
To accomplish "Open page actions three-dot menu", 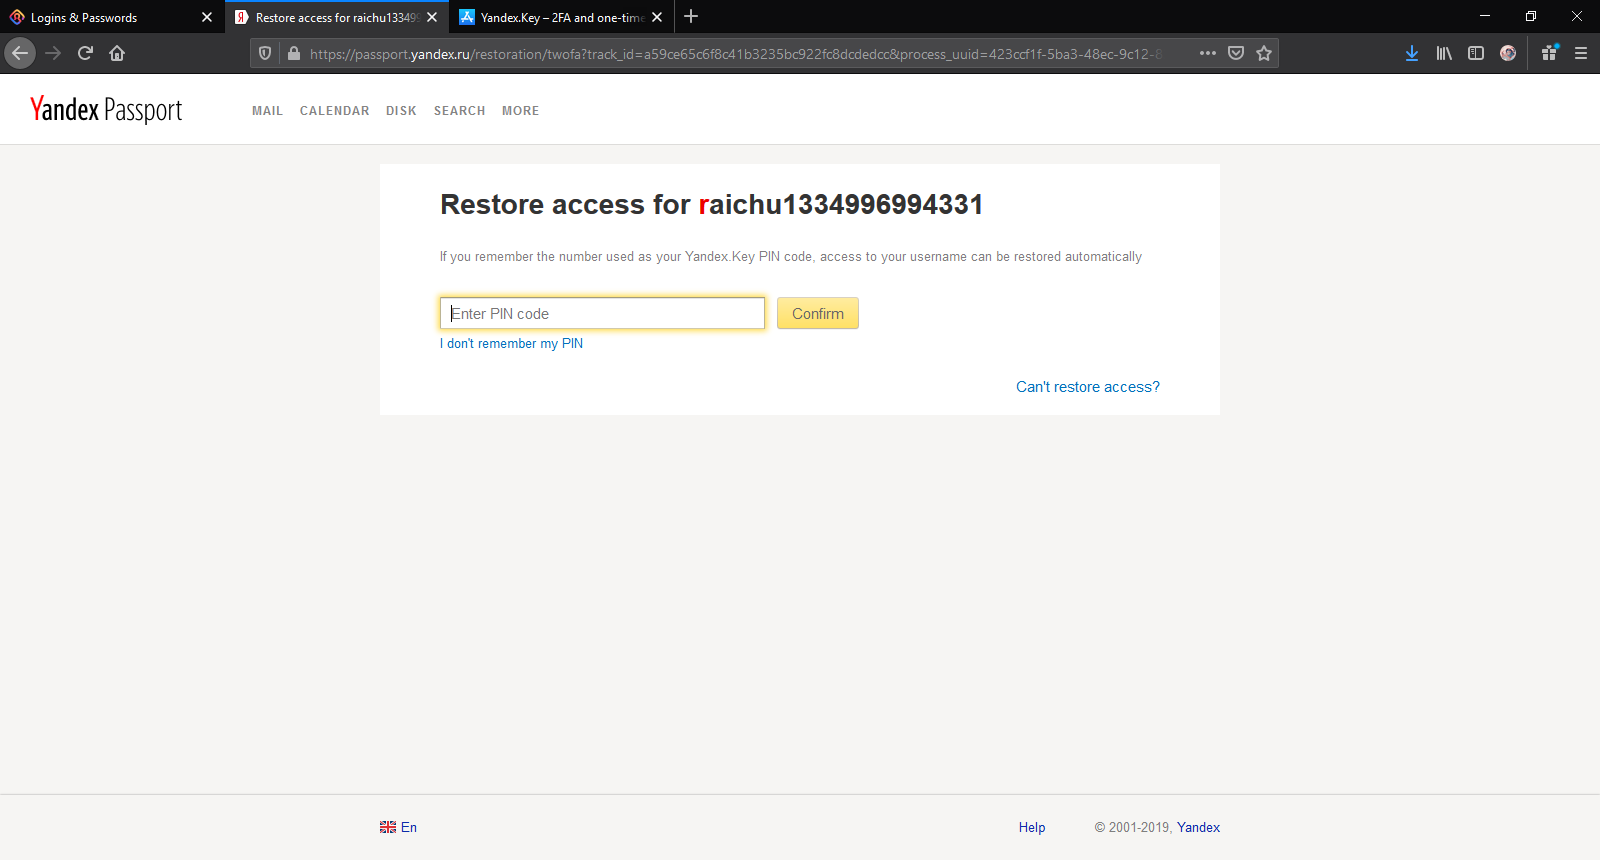I will (1208, 53).
